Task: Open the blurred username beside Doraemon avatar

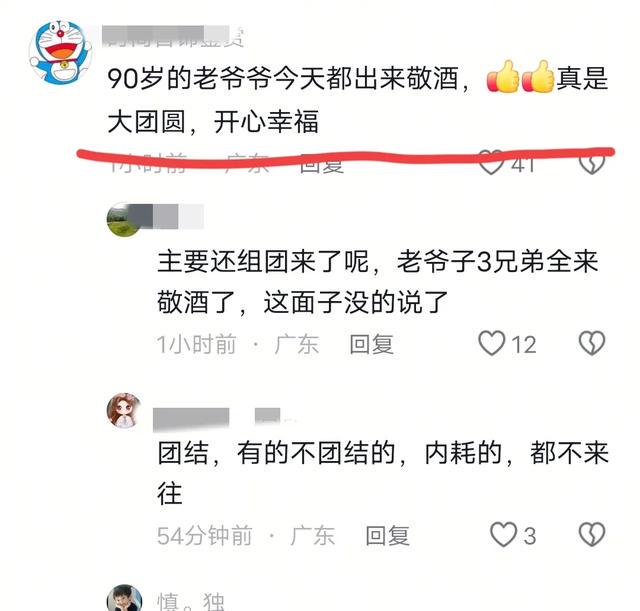Action: [x=173, y=36]
